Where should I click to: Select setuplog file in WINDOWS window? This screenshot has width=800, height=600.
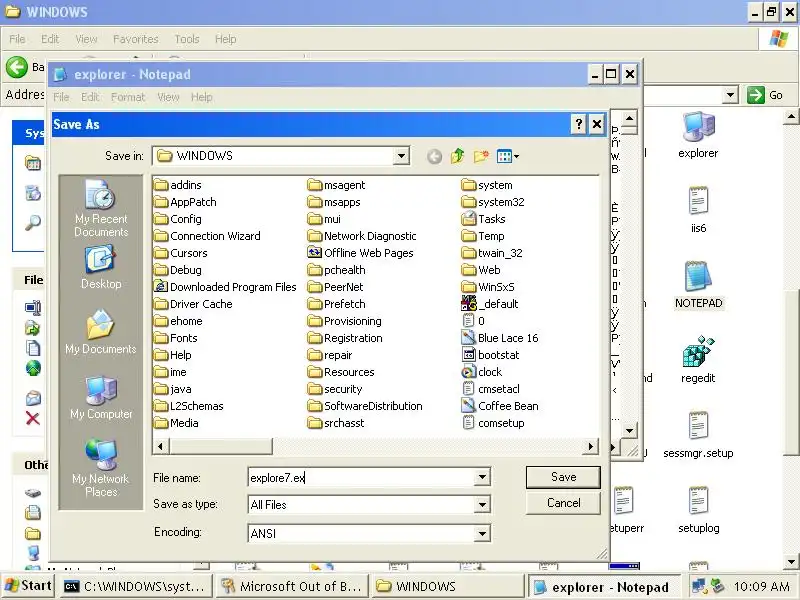pos(698,510)
